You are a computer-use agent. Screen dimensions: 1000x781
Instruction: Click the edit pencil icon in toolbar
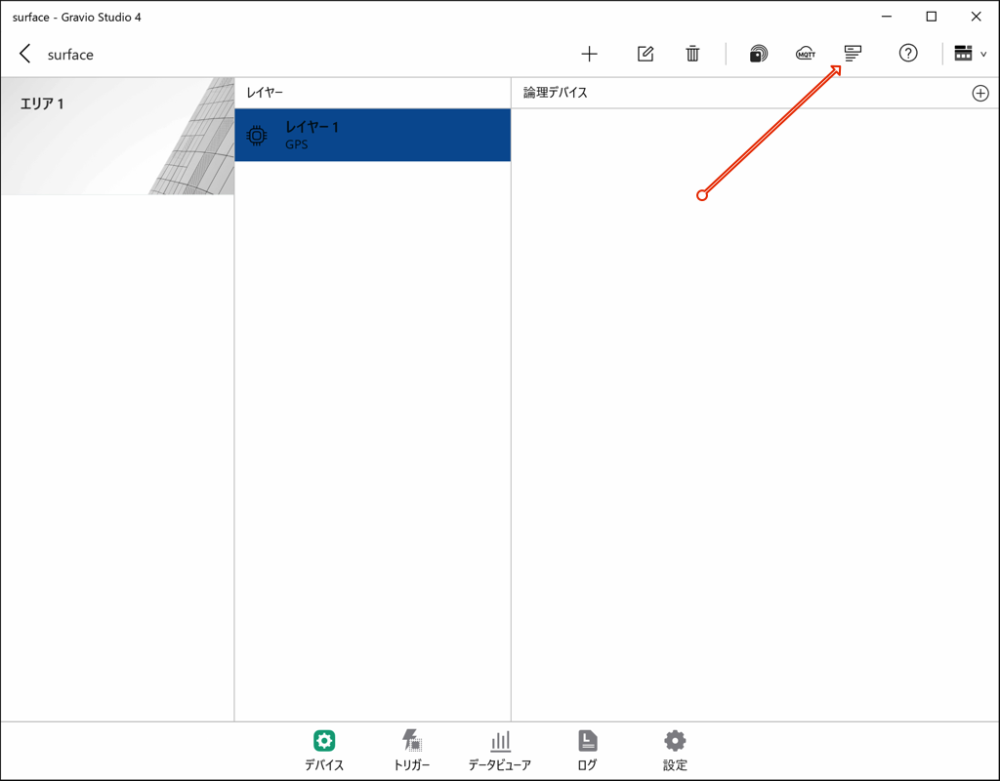pos(645,54)
